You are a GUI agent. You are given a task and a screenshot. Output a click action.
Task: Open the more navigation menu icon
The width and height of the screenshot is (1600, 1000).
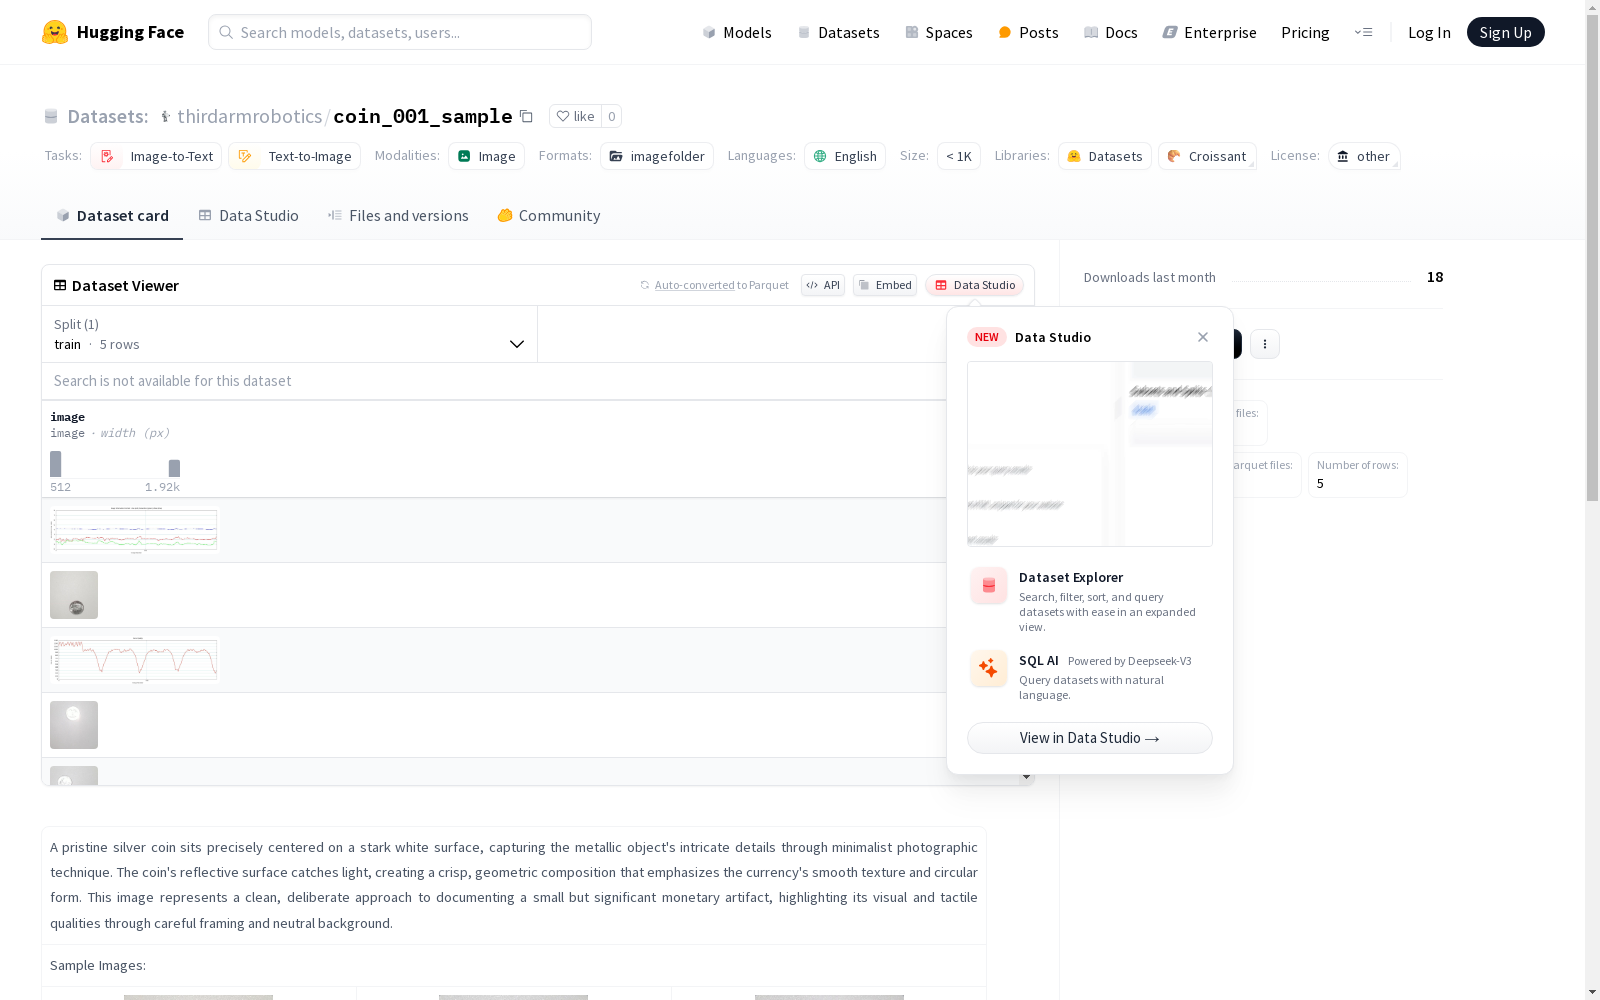point(1363,32)
